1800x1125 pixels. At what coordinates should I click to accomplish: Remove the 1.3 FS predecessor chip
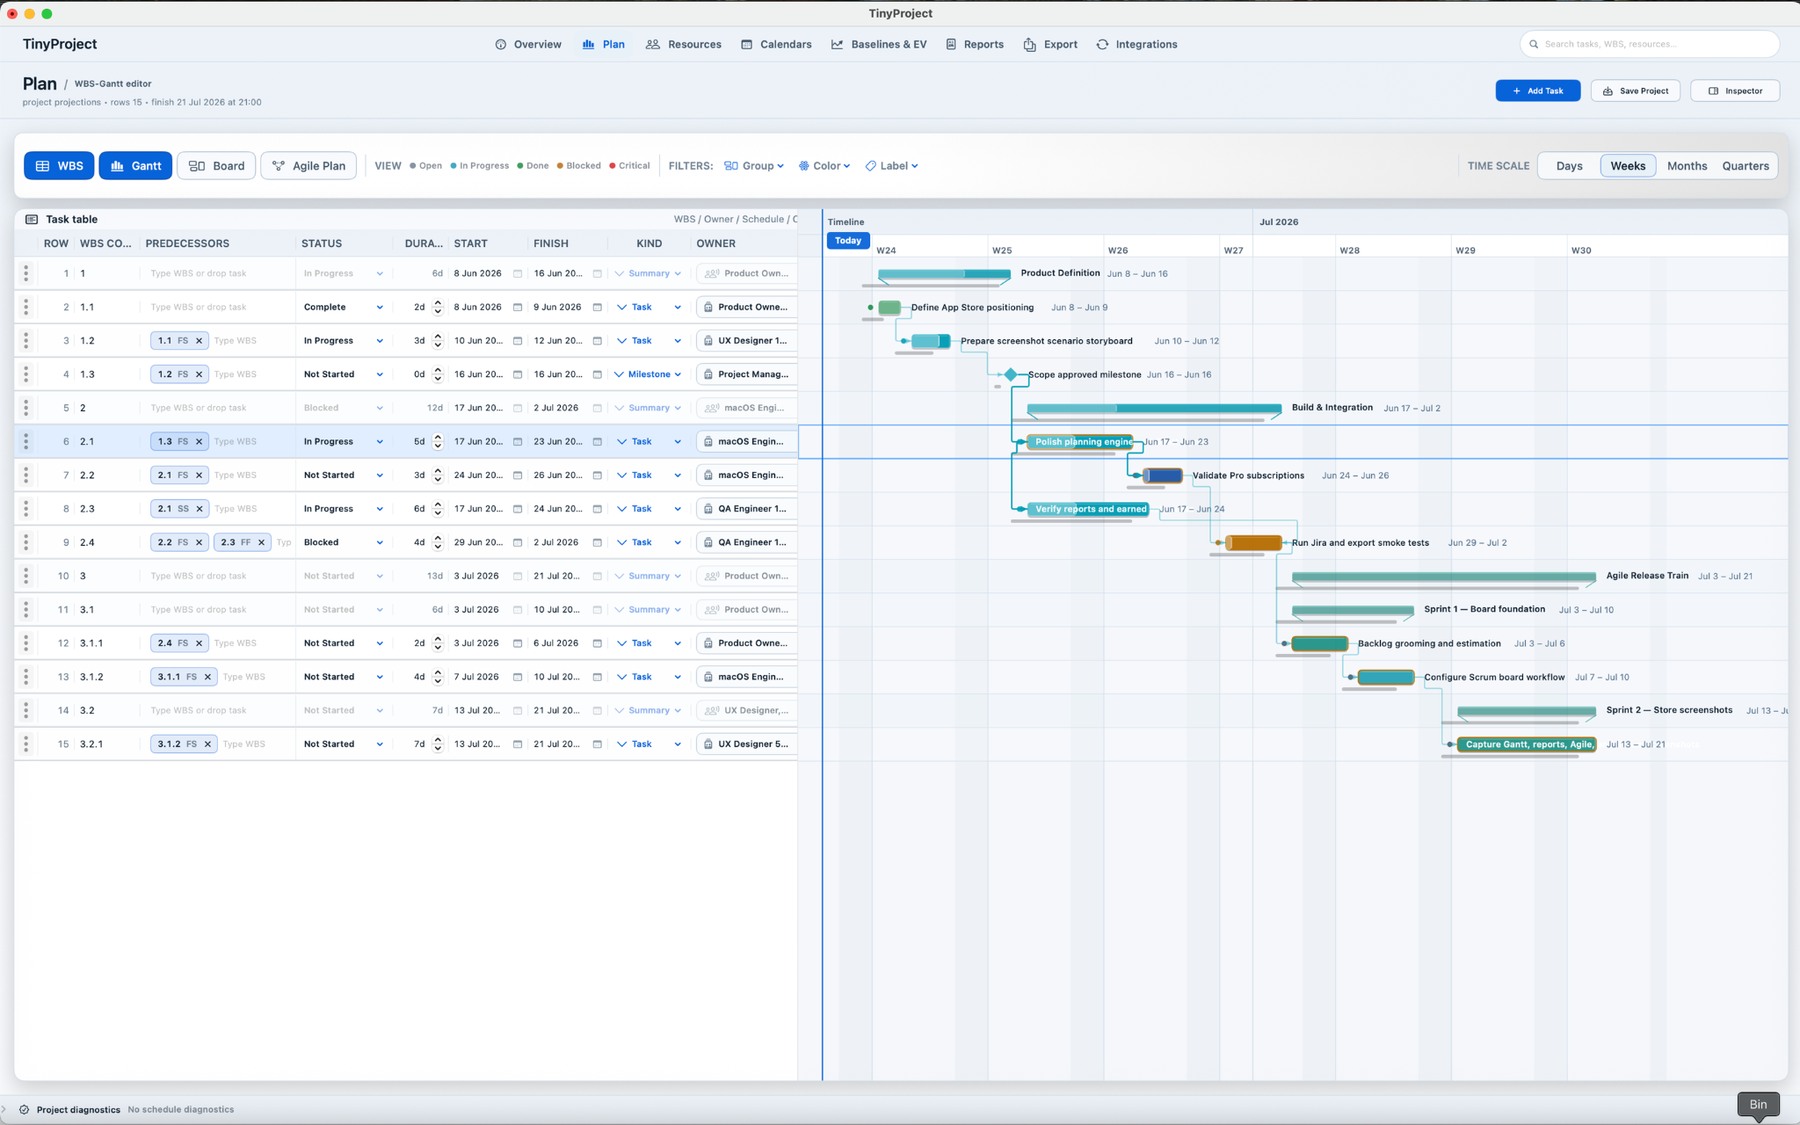[x=199, y=441]
